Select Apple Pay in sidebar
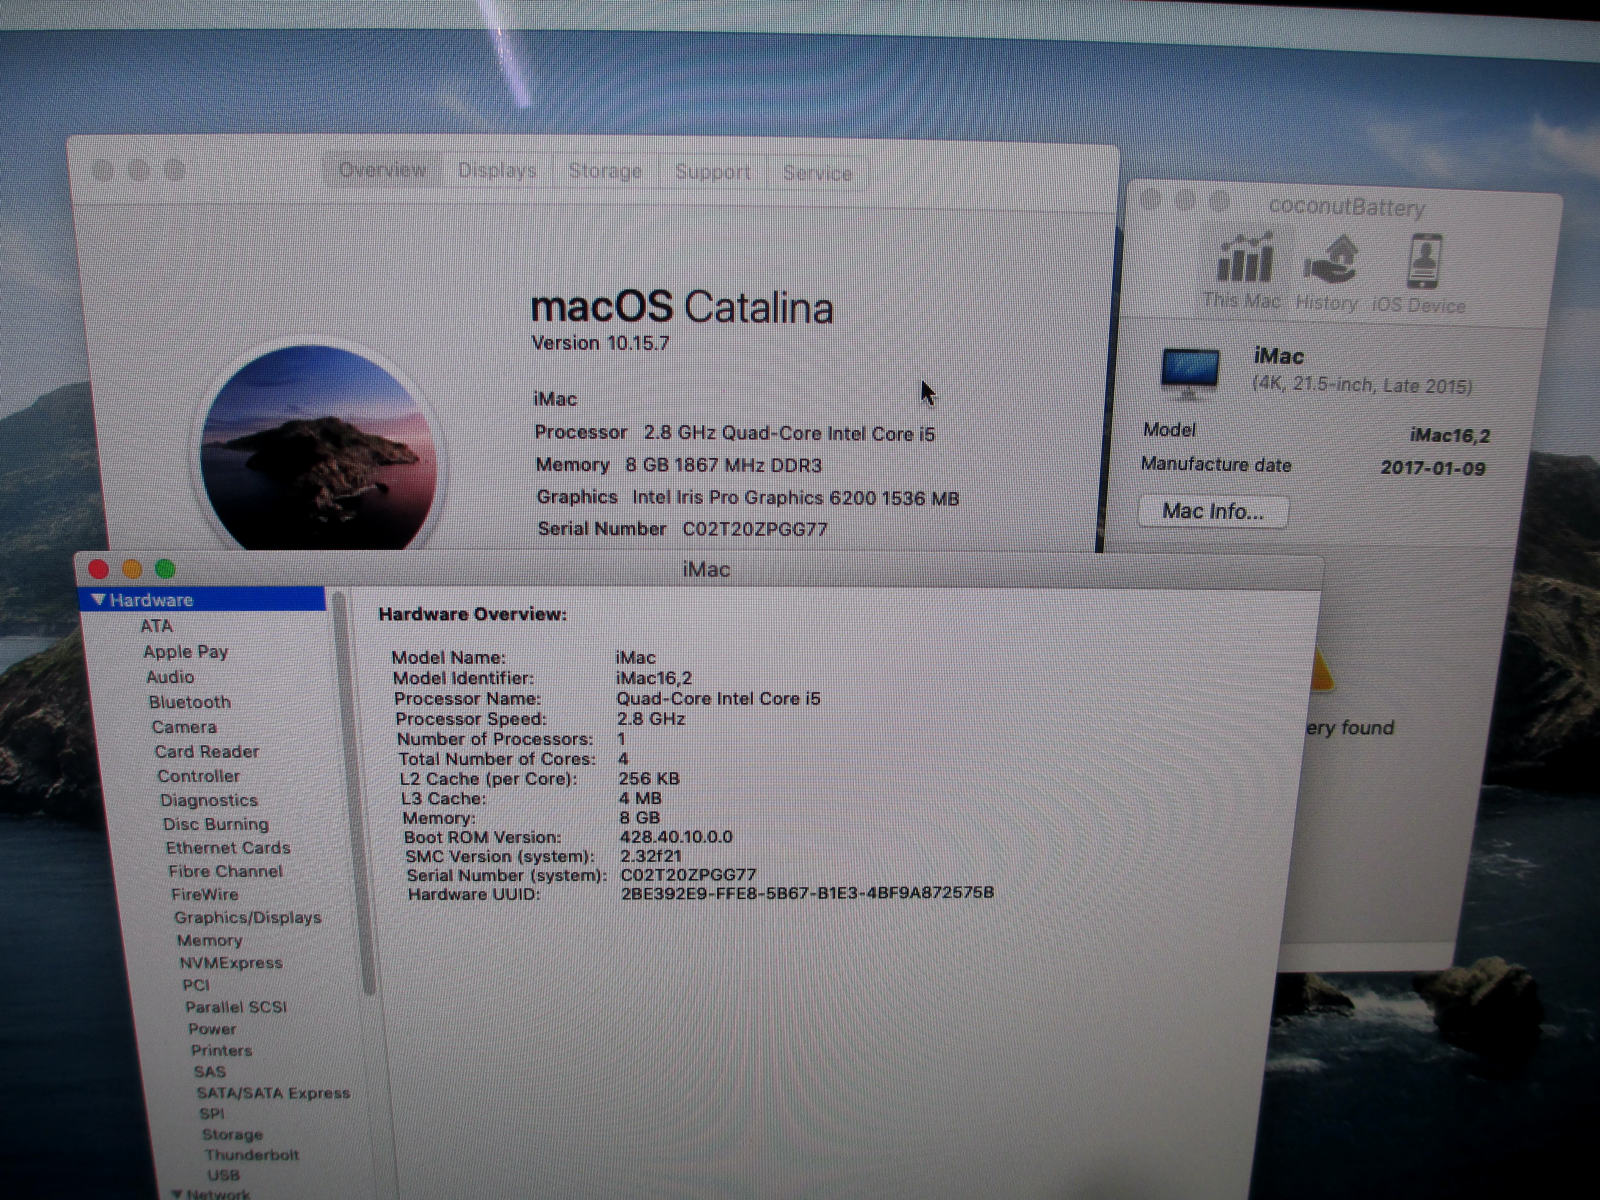Image resolution: width=1600 pixels, height=1200 pixels. (186, 652)
